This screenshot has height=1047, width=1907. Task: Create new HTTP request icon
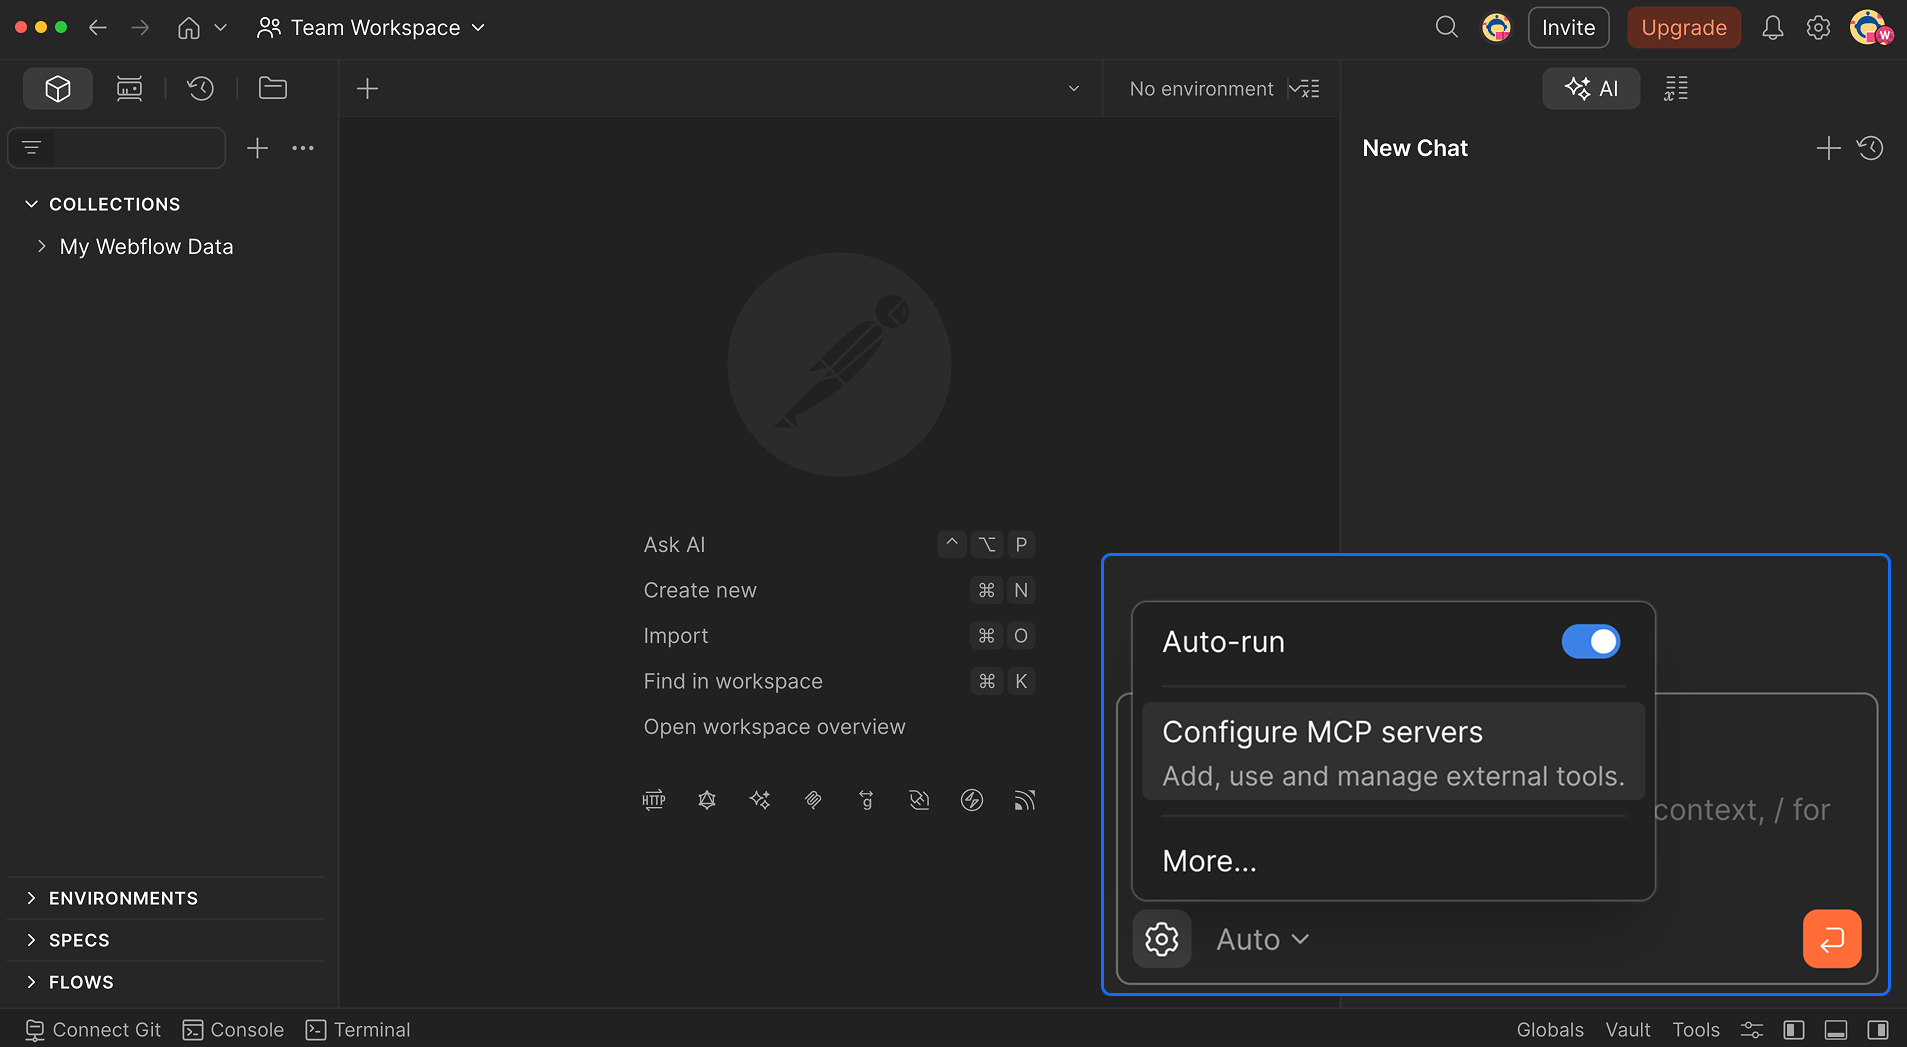coord(654,800)
